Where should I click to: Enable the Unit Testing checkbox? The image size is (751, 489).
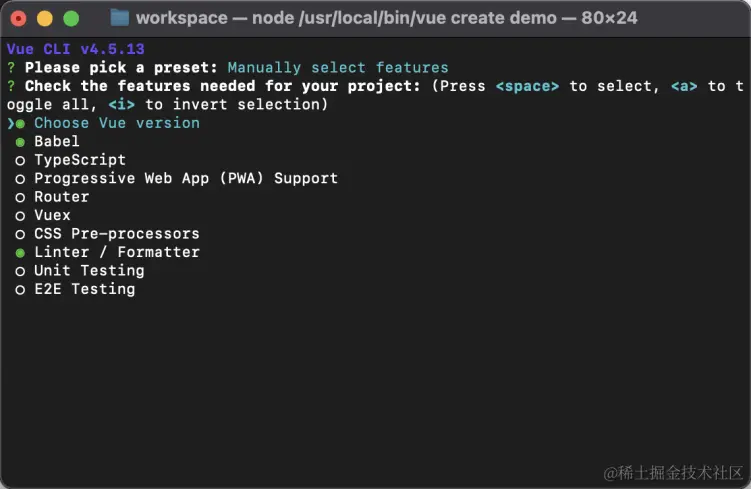20,272
